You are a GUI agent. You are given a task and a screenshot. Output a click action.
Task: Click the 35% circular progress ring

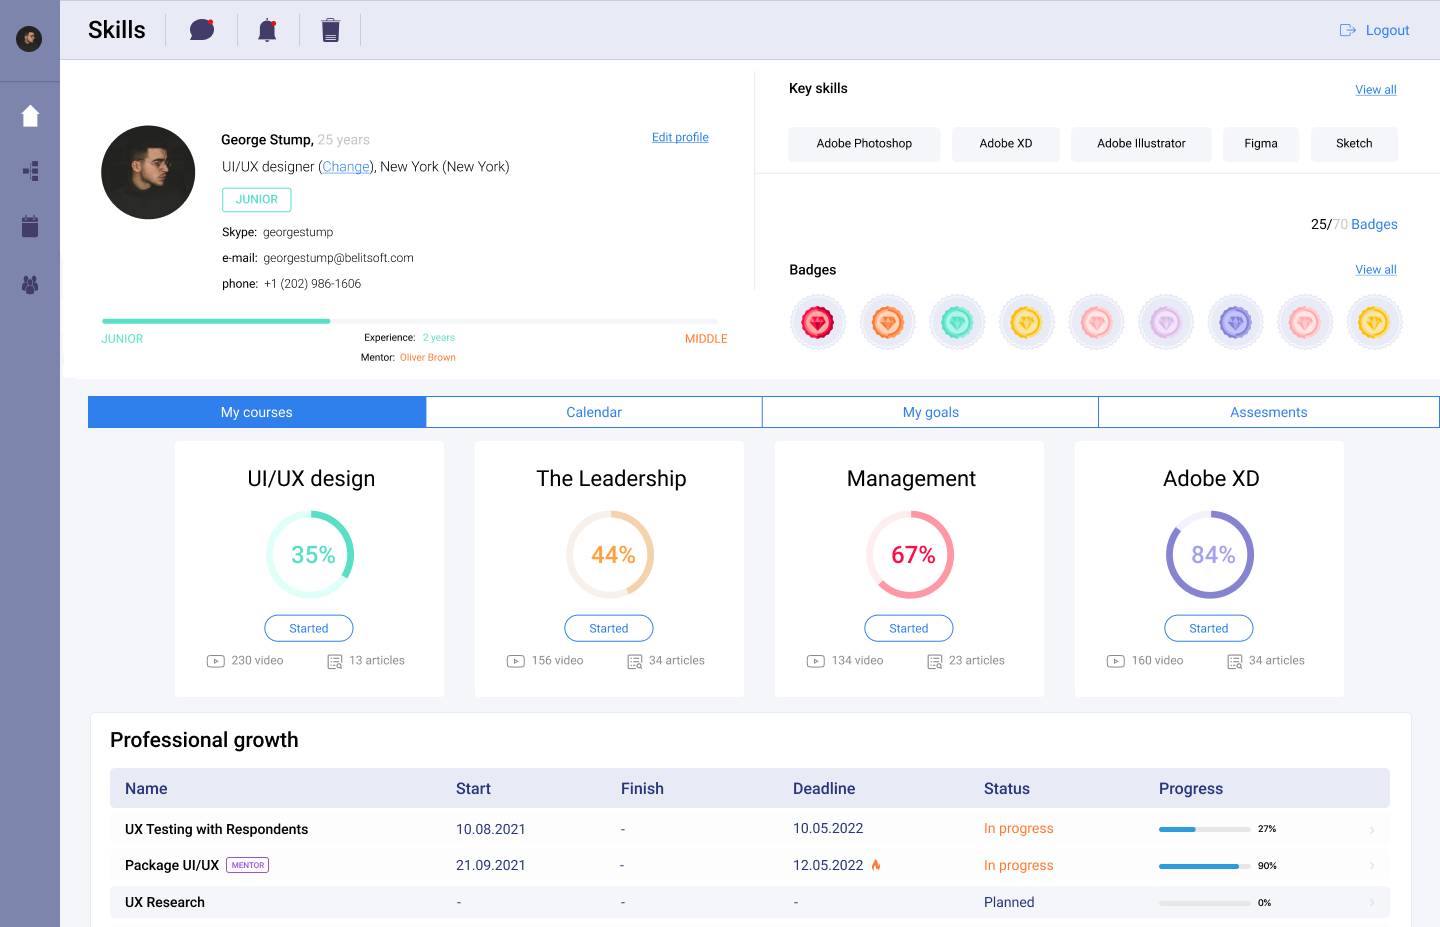coord(310,555)
